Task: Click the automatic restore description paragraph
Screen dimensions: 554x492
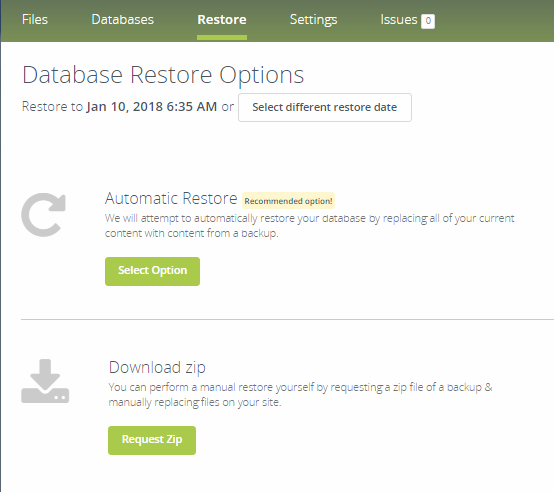Action: 310,226
